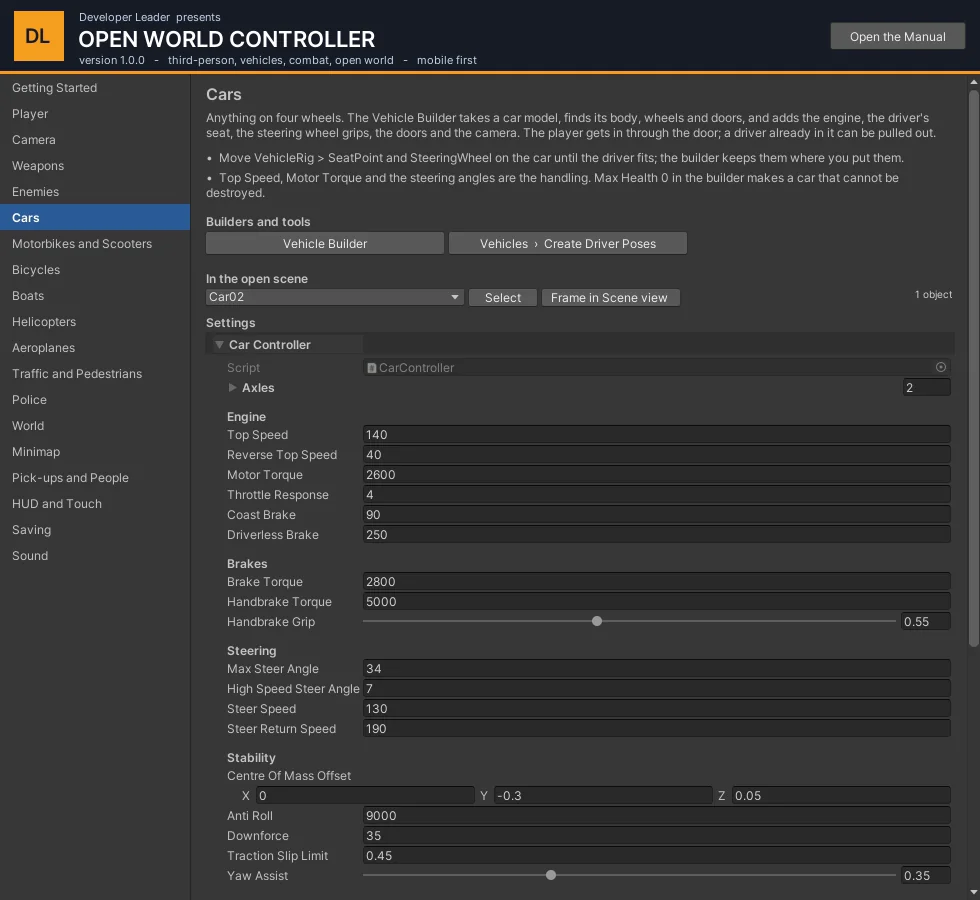The image size is (980, 900).
Task: Click the CarController script object picker circle
Action: pos(941,368)
